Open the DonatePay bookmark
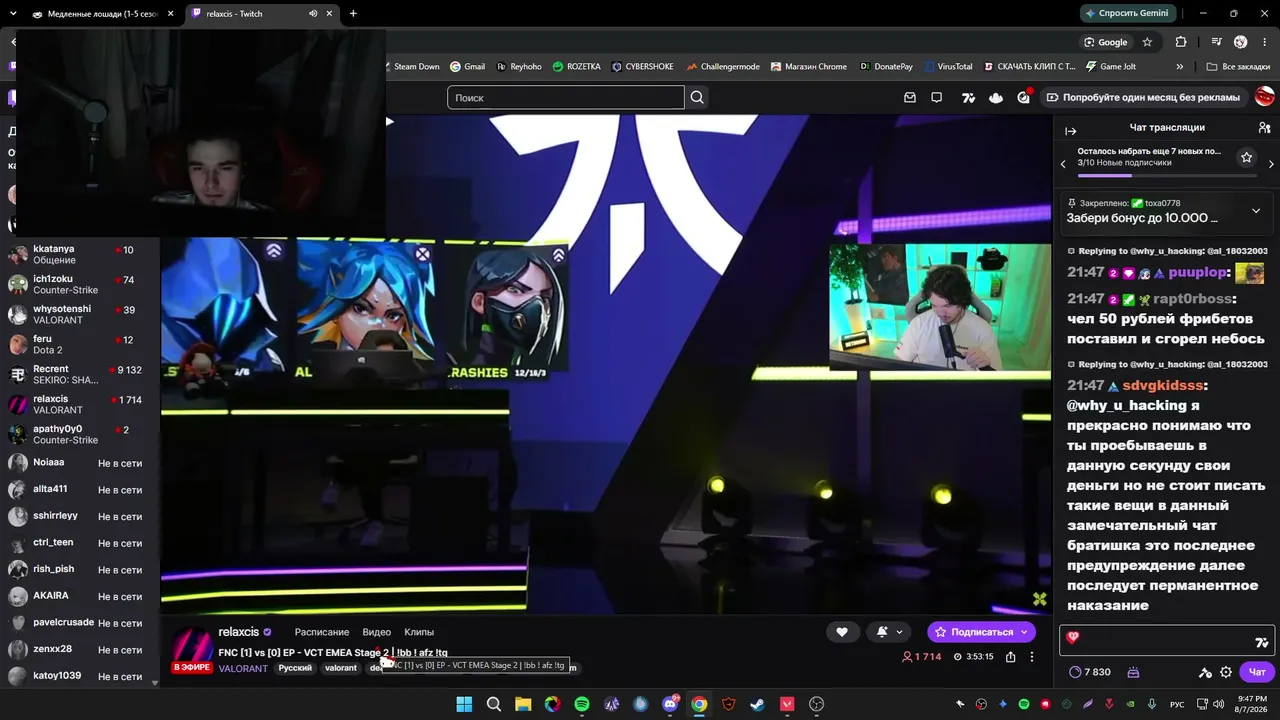Viewport: 1280px width, 720px height. pos(886,67)
